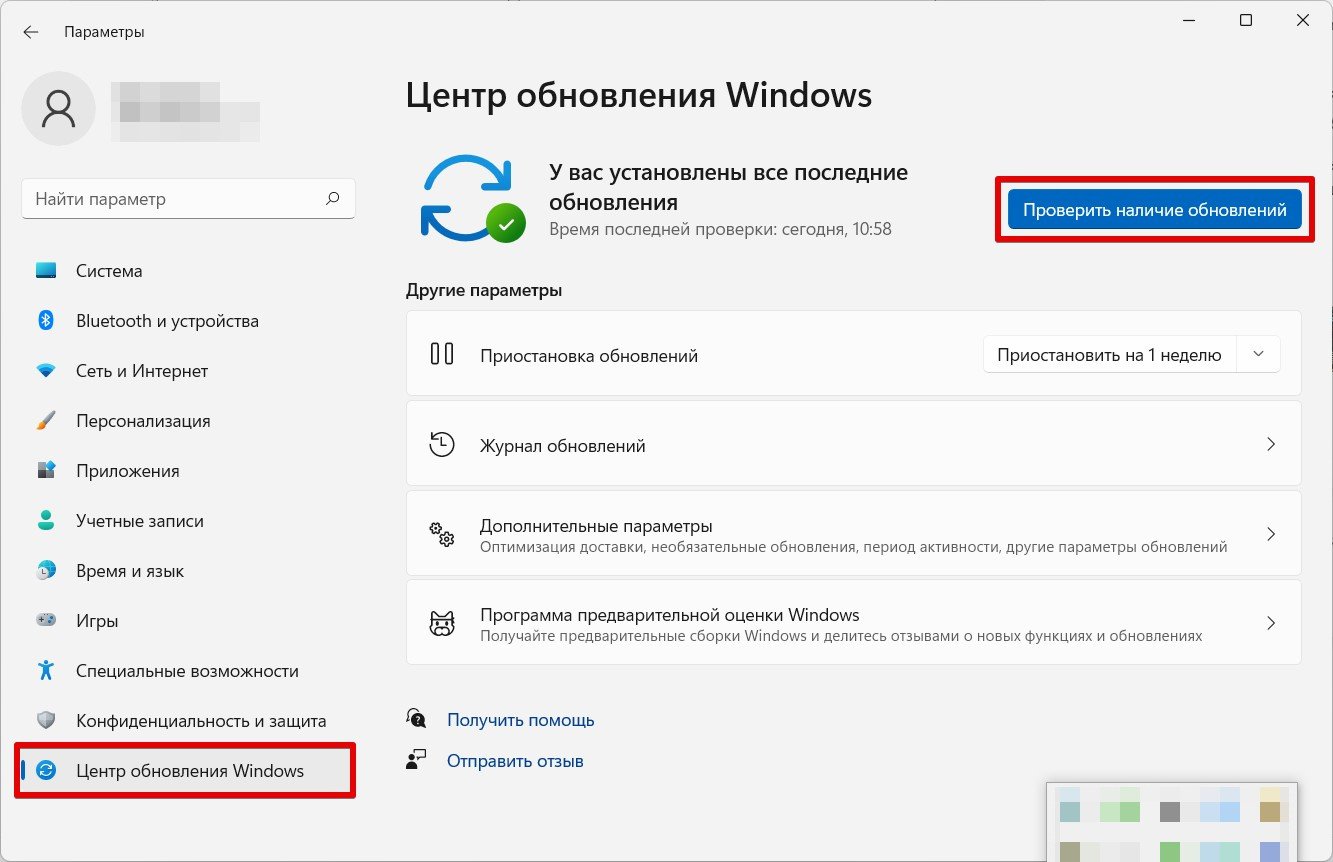Click the Insider Program cat icon
This screenshot has width=1333, height=862.
tap(442, 624)
